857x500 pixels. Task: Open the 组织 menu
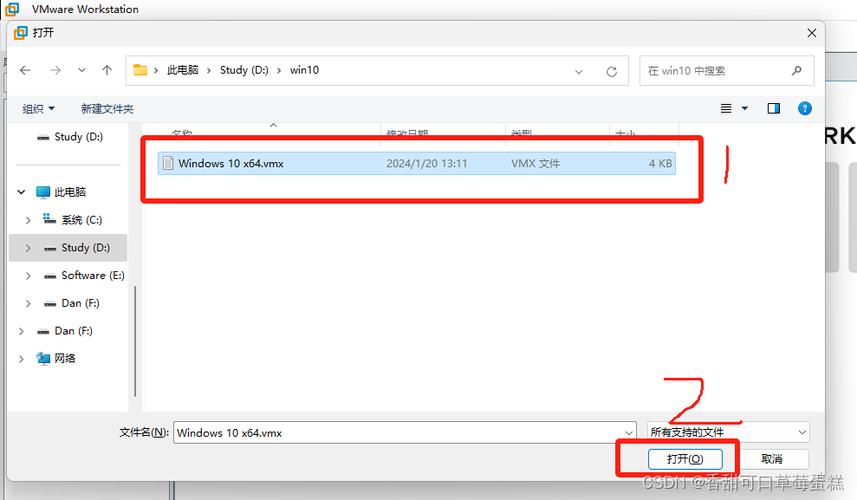click(x=38, y=109)
